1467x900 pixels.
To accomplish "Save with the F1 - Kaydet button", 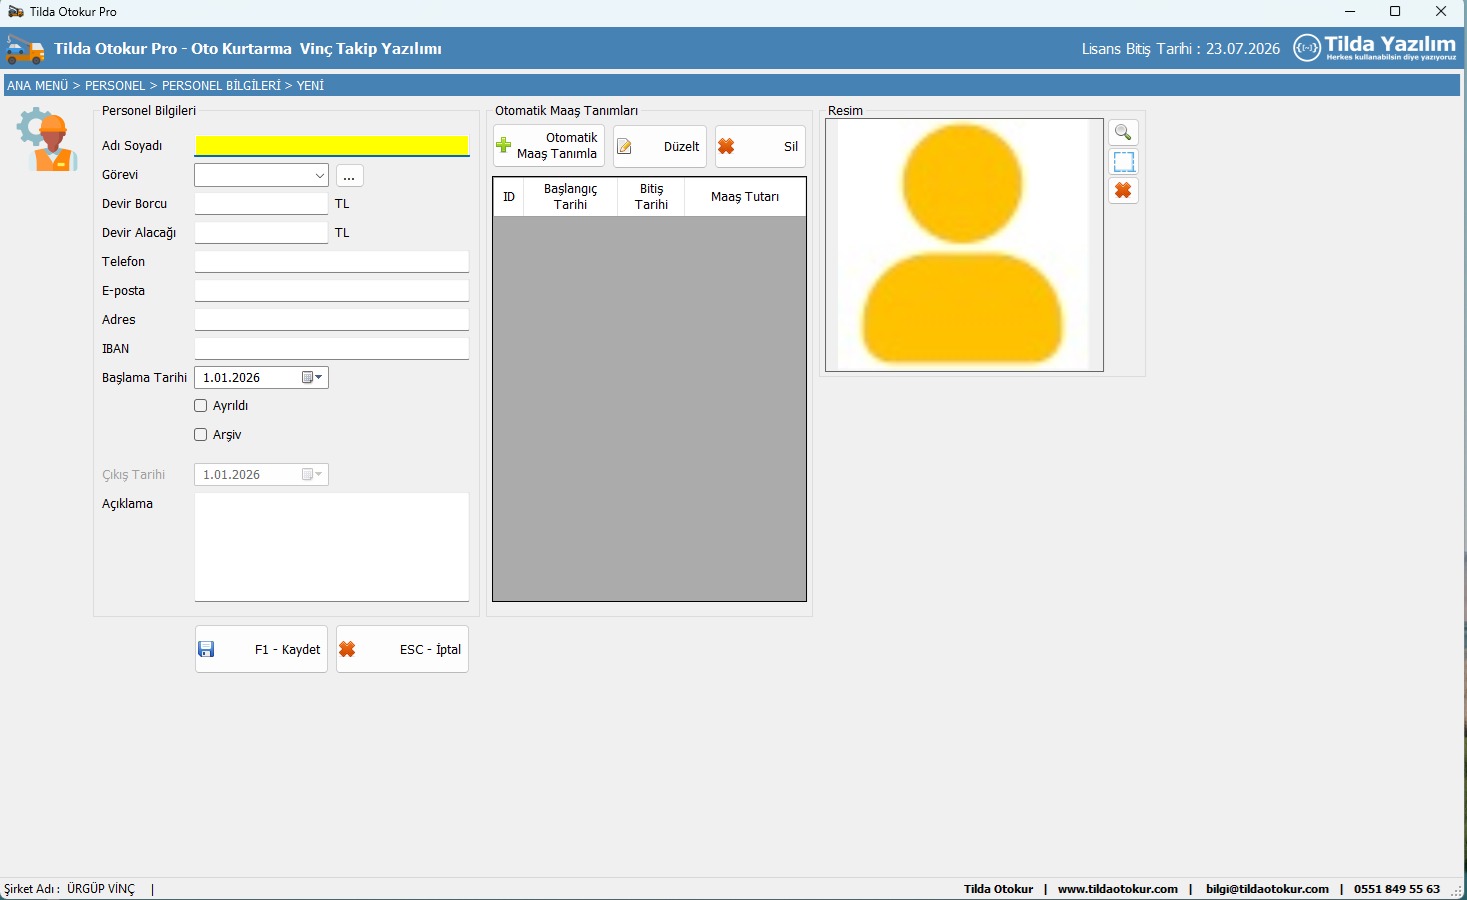I will [262, 650].
